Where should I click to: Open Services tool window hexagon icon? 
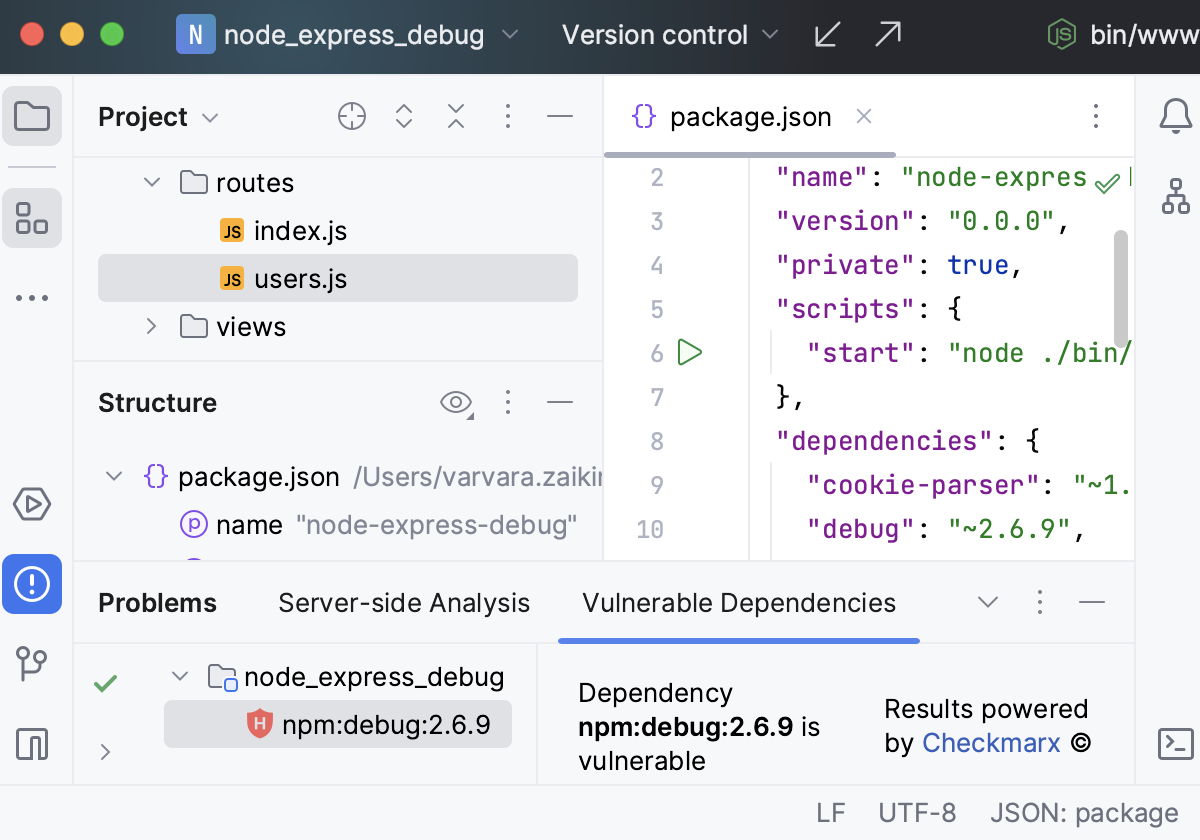(32, 503)
